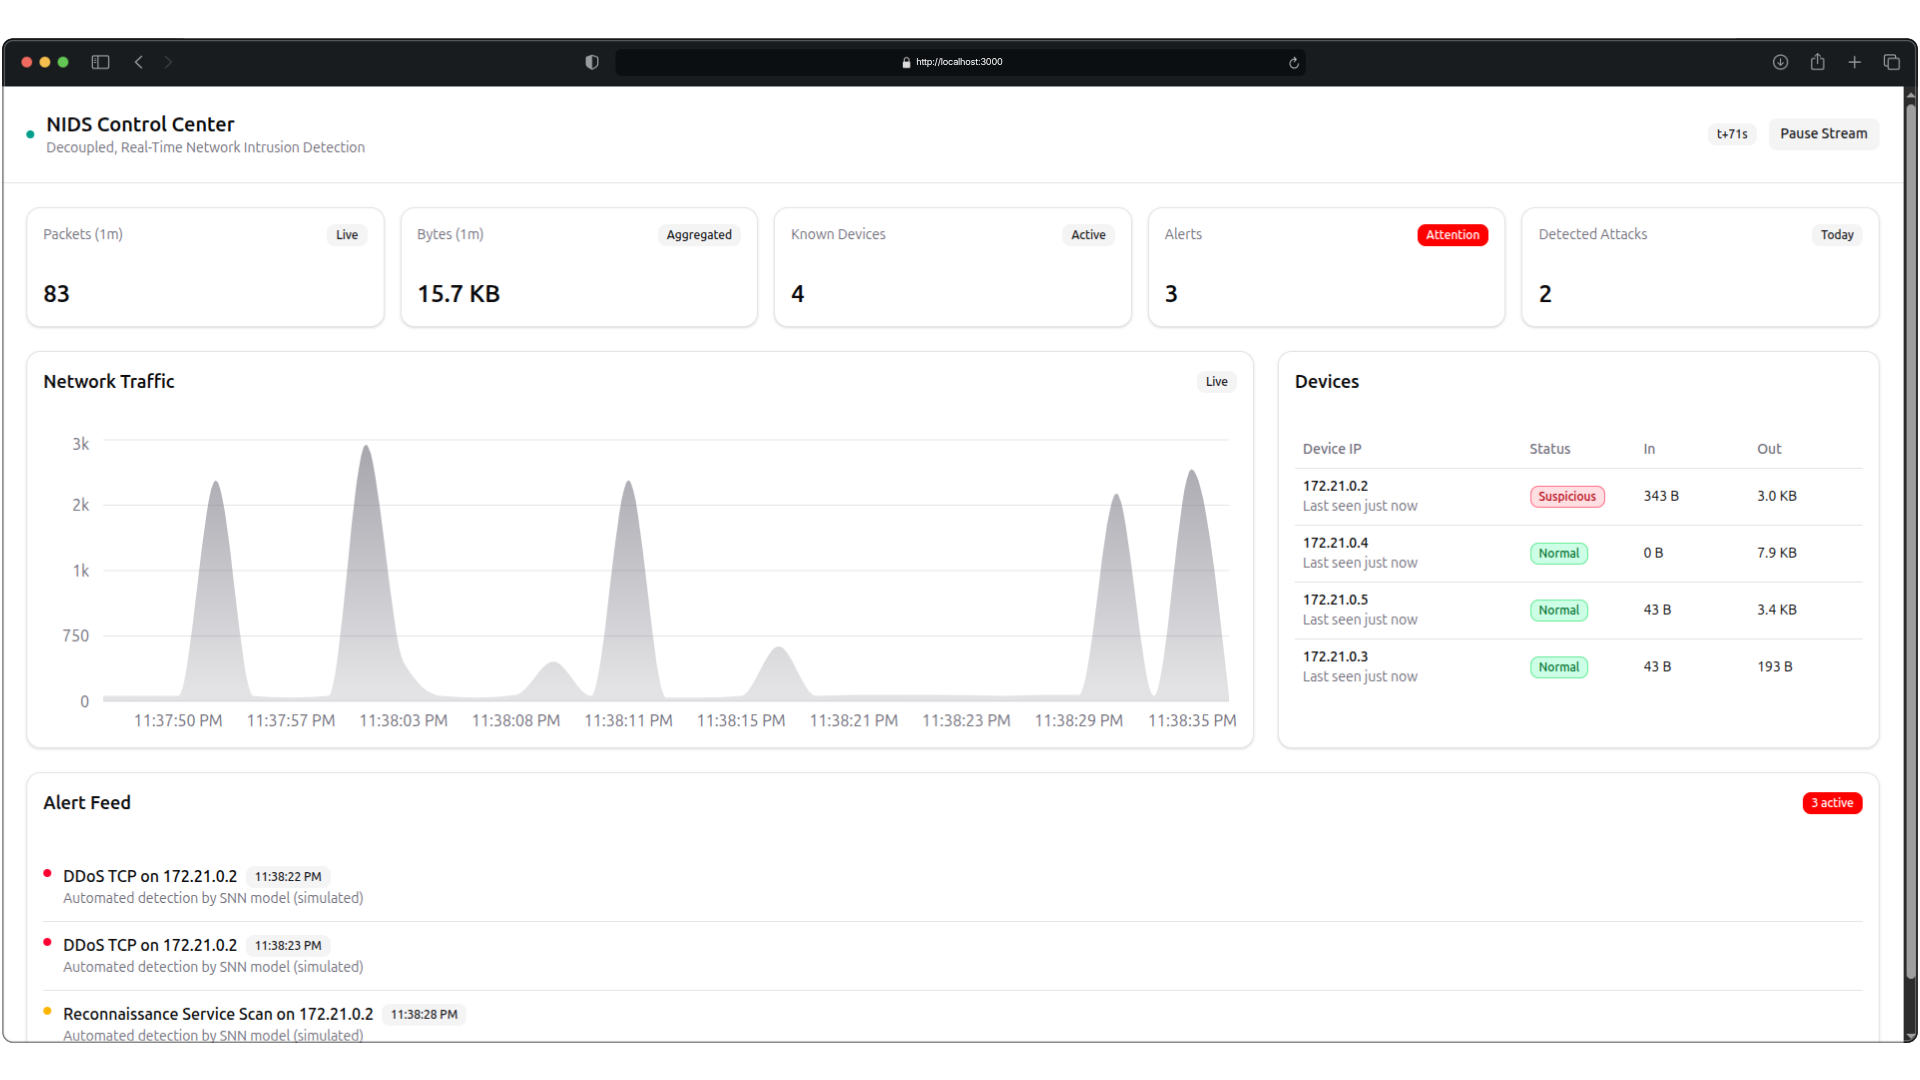Screen dimensions: 1920x1080
Task: Open the downloads icon
Action: pos(1780,62)
